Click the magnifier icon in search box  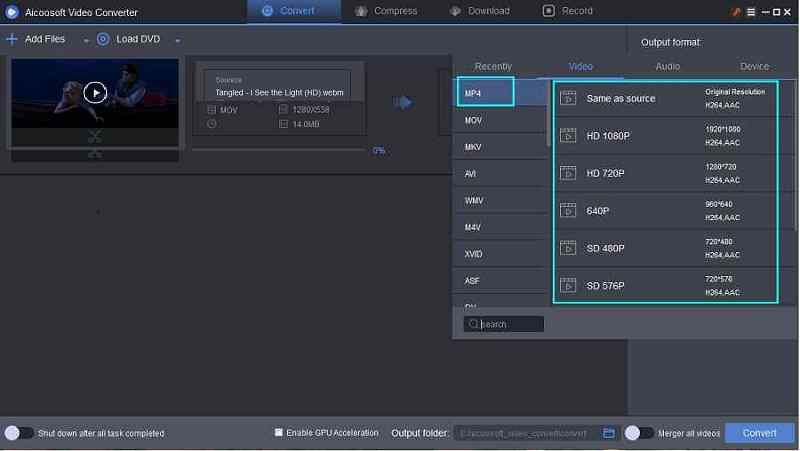pos(473,324)
